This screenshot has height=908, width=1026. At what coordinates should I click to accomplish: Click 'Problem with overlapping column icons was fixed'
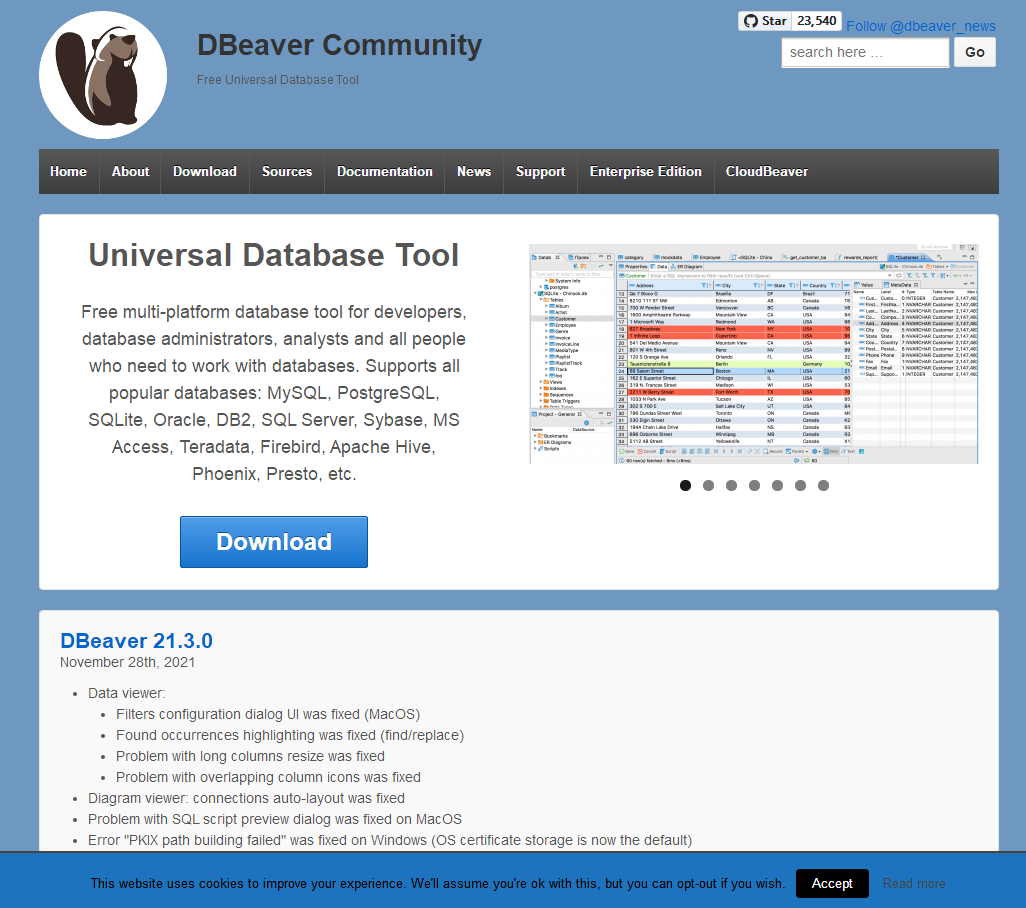(x=268, y=777)
